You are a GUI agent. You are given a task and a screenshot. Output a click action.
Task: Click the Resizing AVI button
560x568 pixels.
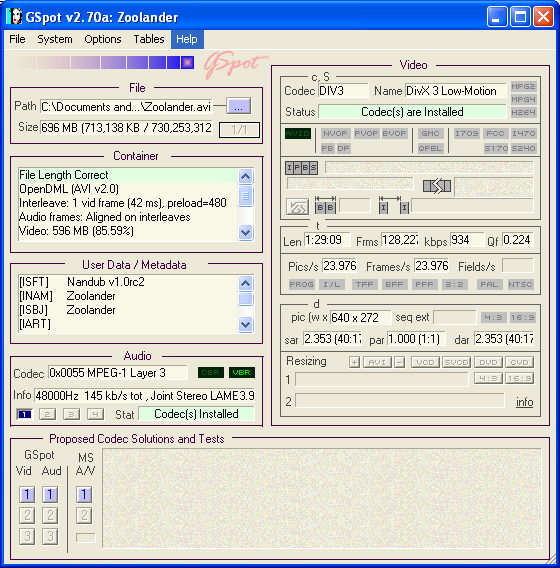click(x=377, y=362)
